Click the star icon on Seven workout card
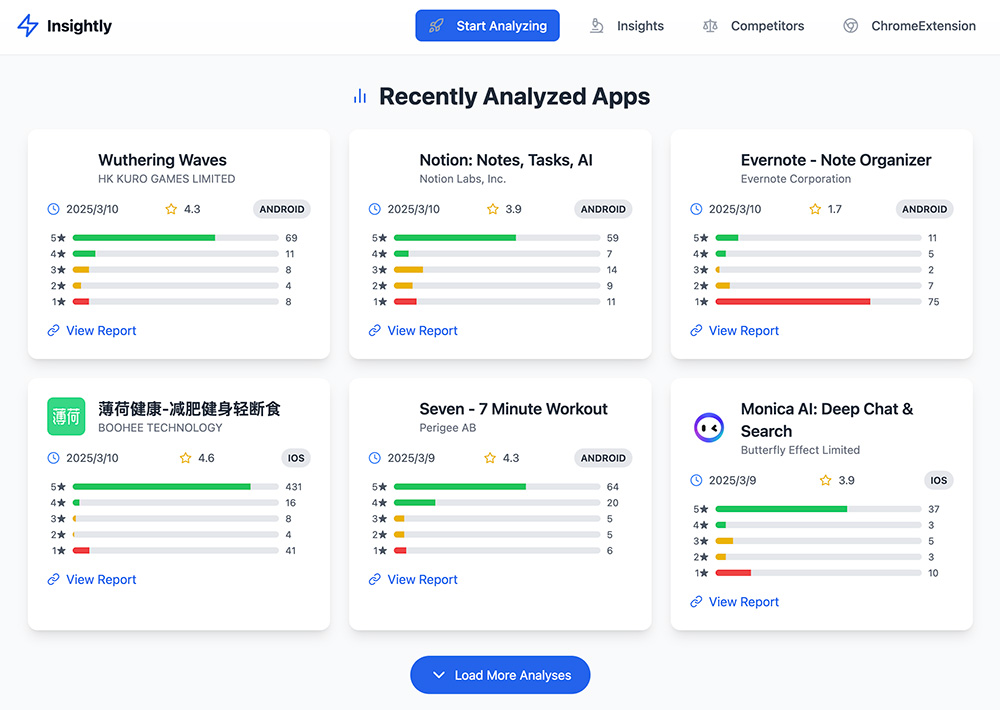 [x=490, y=458]
